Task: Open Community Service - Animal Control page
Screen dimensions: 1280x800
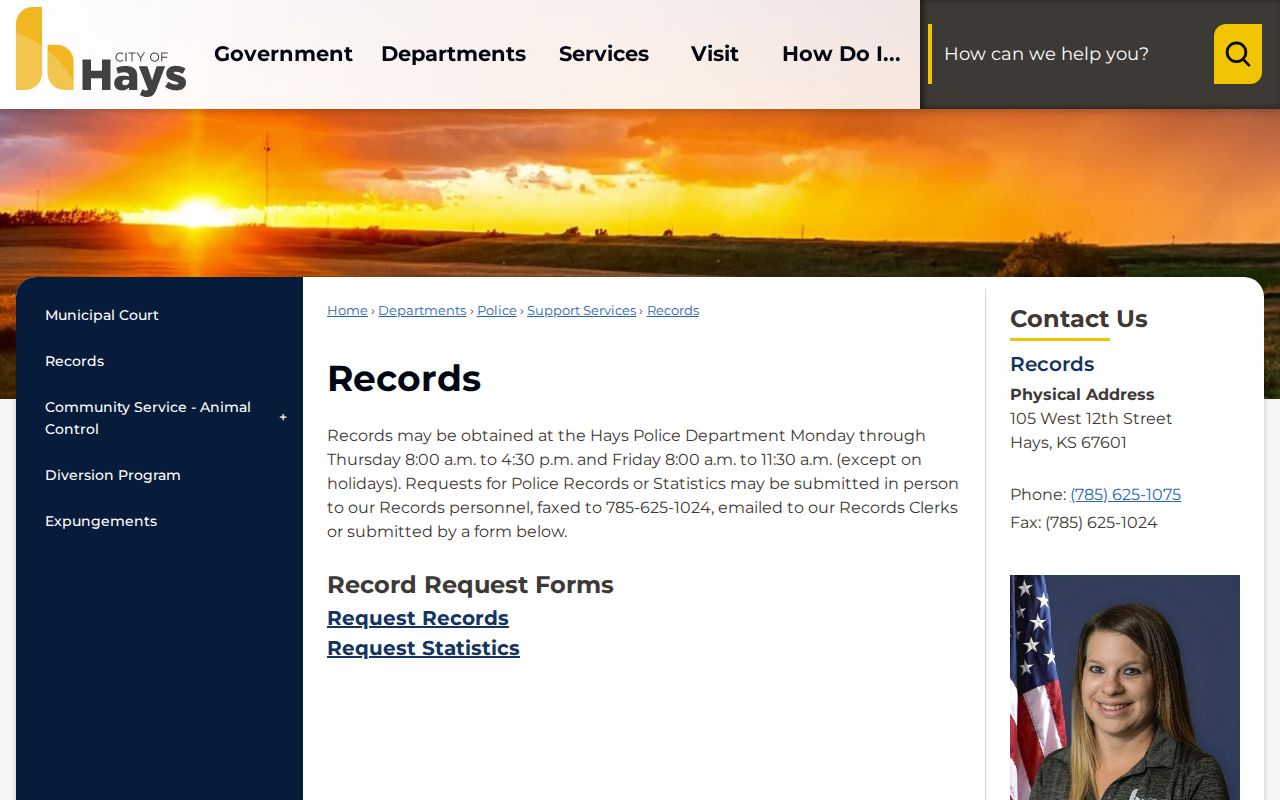Action: (150, 418)
